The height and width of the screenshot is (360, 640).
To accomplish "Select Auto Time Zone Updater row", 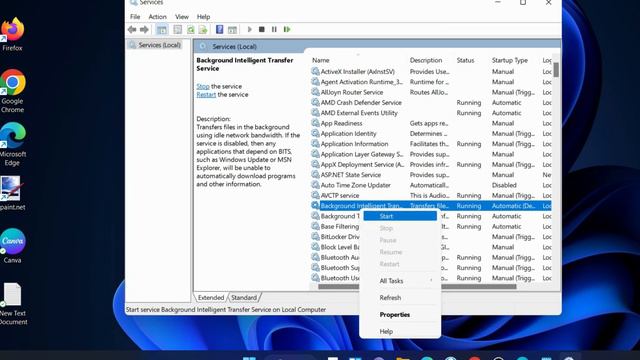I will 431,185.
